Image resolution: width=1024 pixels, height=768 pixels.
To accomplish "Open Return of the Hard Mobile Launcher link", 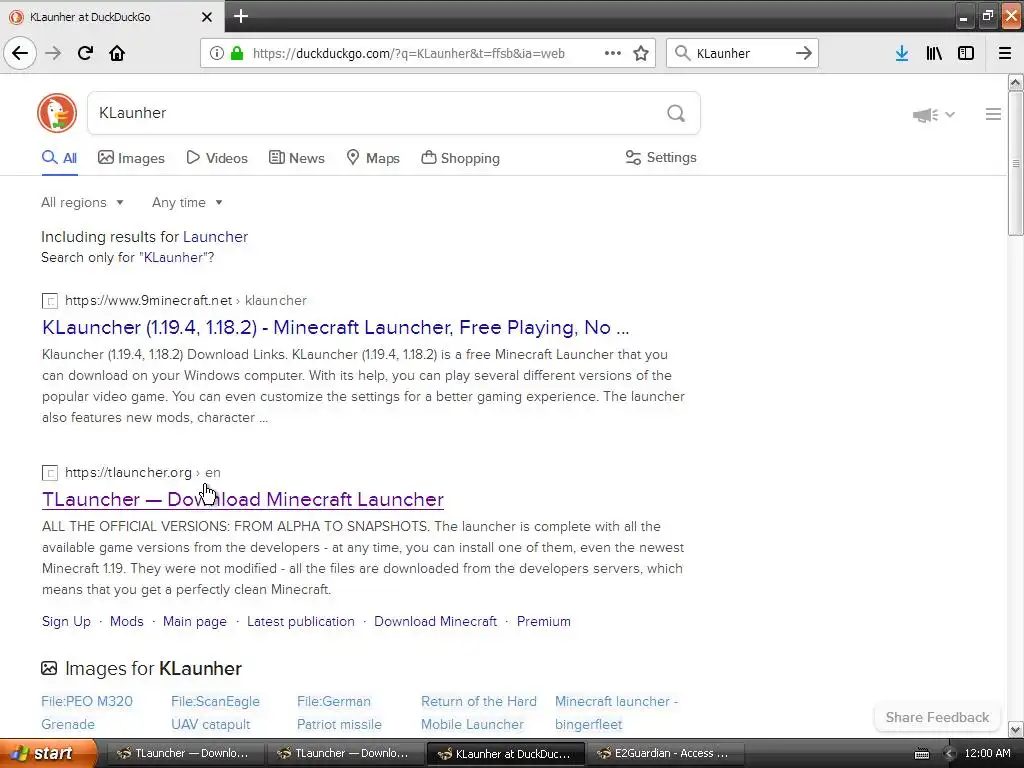I will coord(479,712).
